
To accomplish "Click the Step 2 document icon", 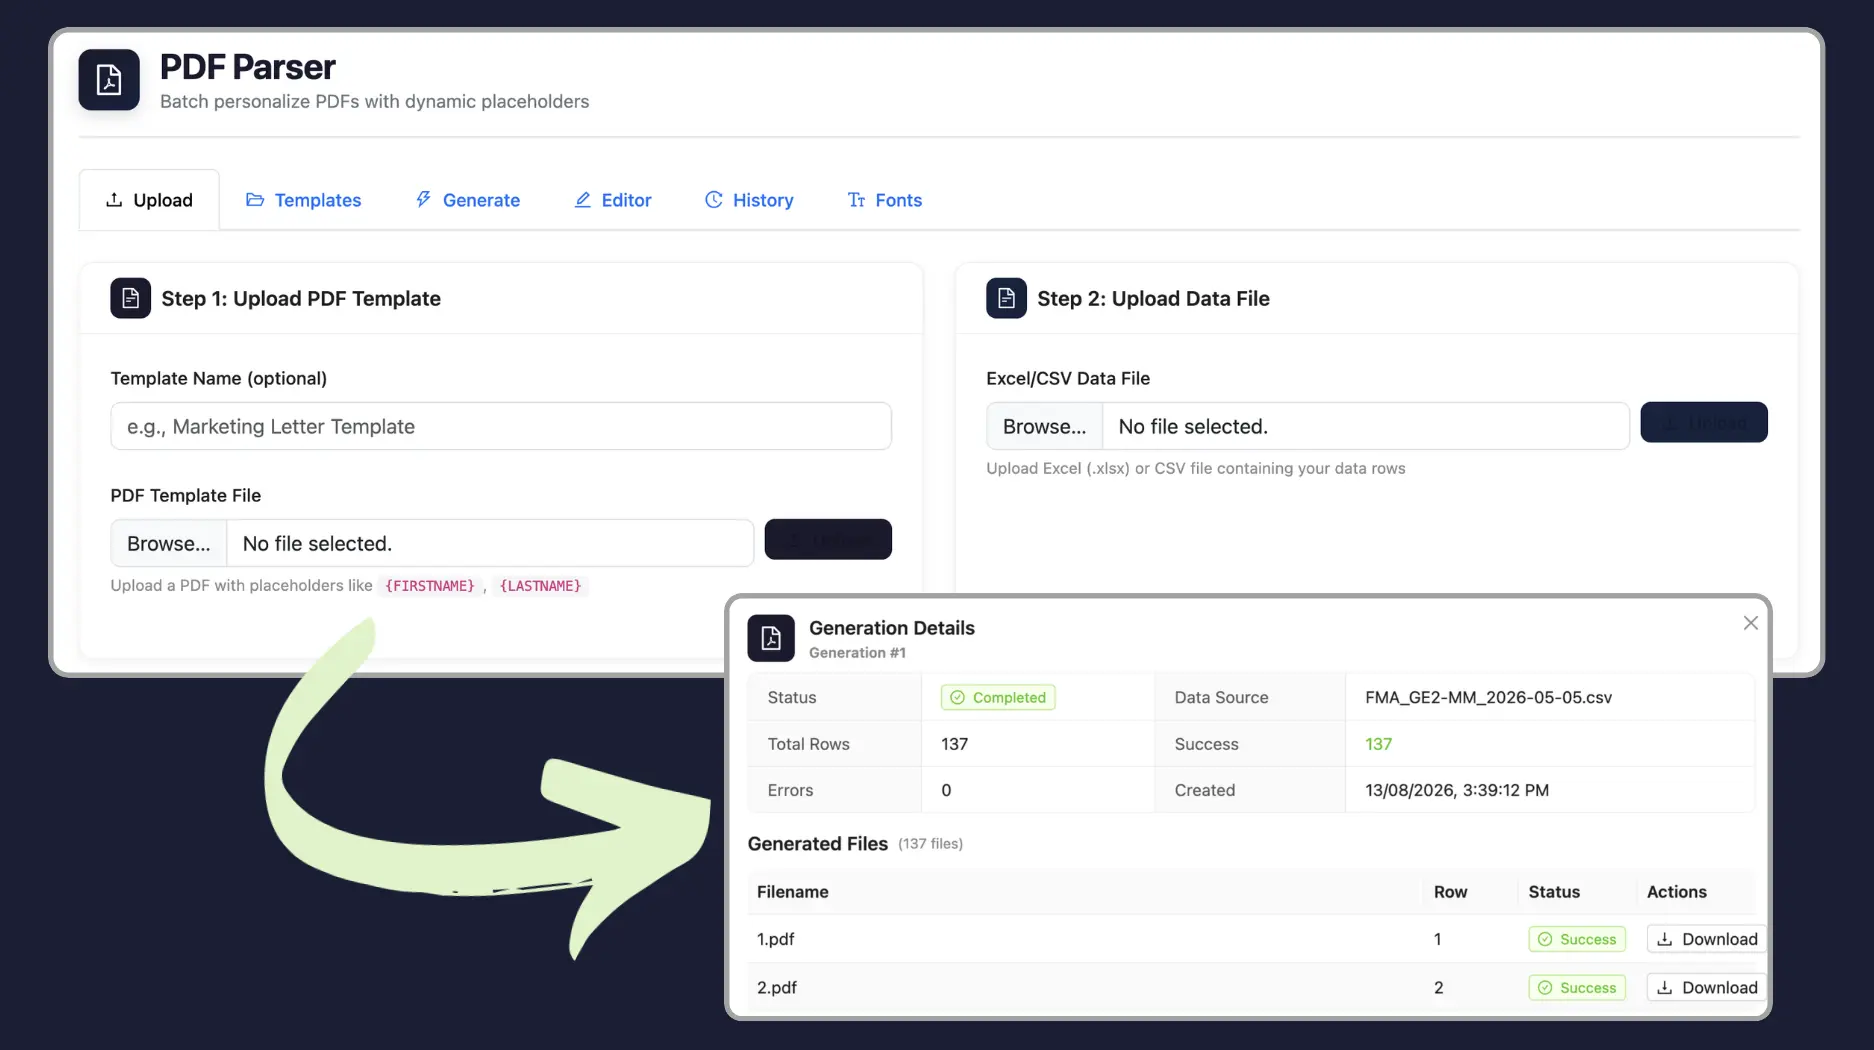I will [x=1006, y=298].
